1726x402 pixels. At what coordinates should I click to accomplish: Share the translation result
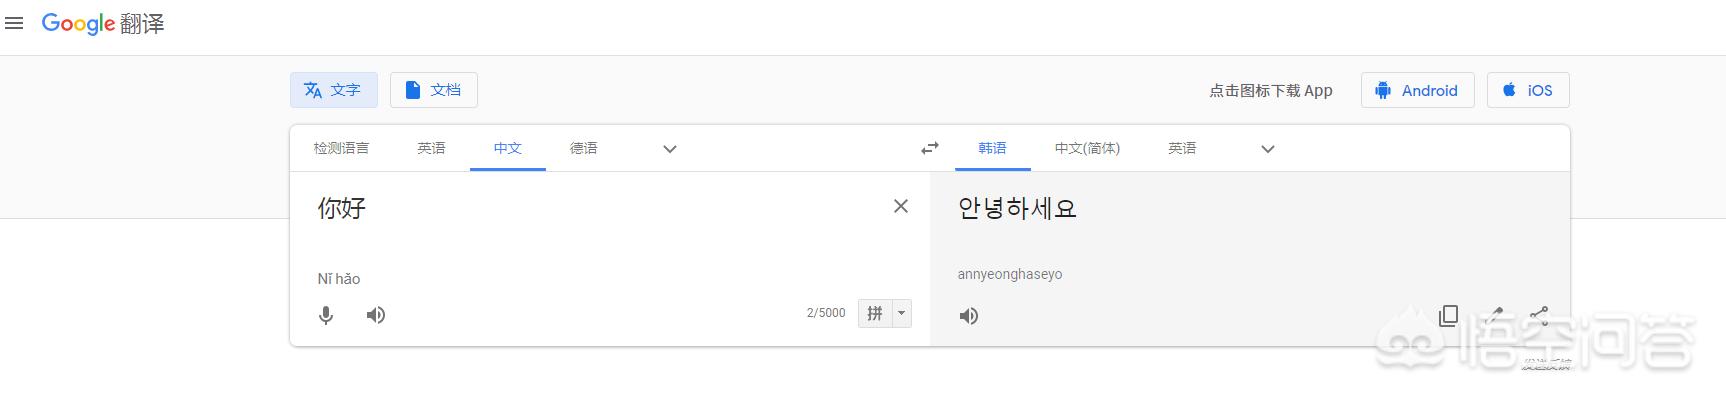click(1539, 316)
